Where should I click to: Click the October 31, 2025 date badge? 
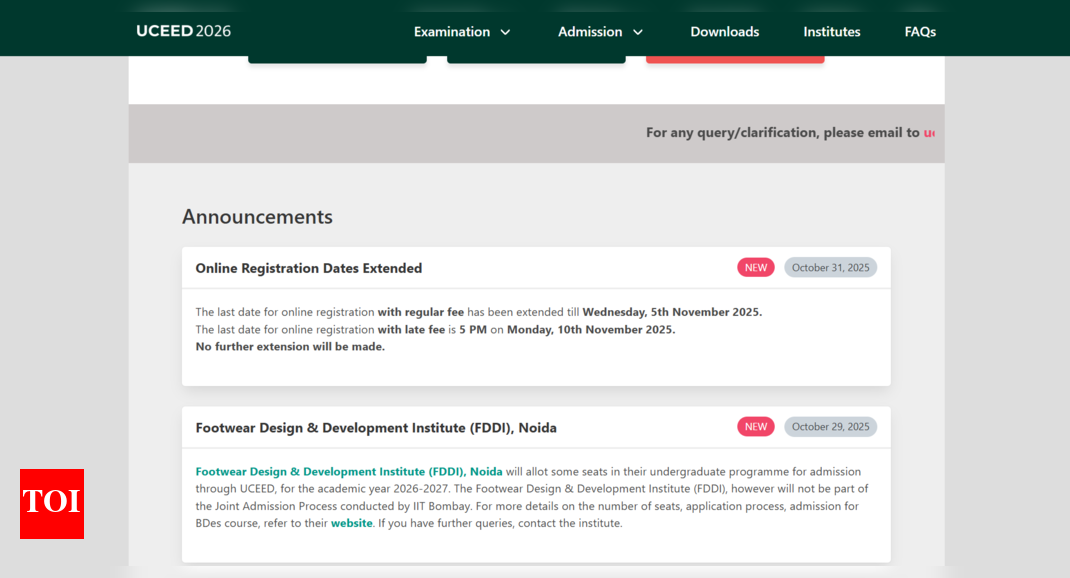tap(830, 267)
